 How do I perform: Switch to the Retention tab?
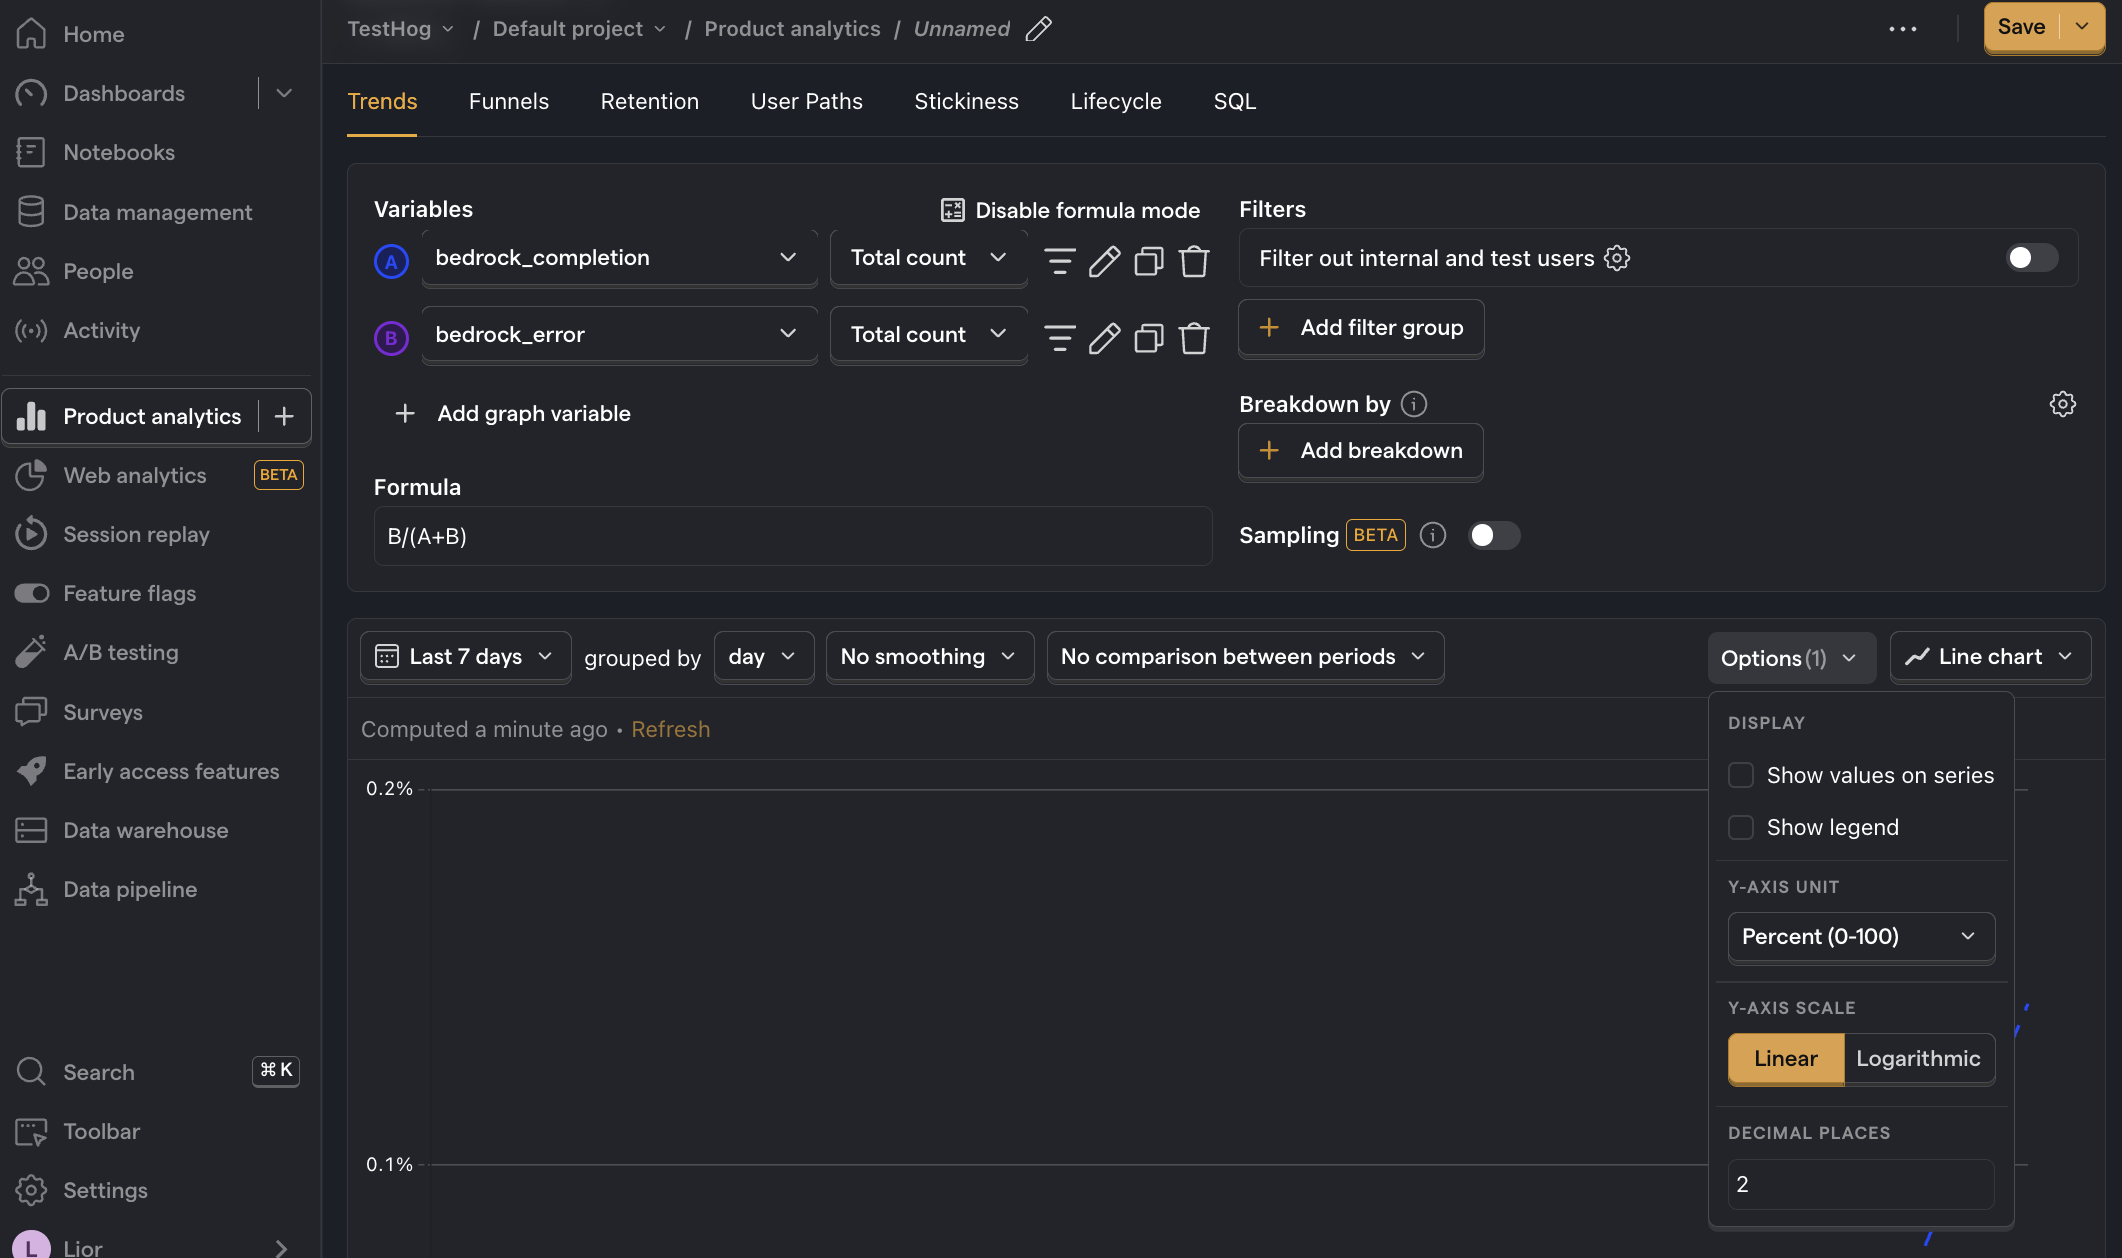click(x=650, y=101)
